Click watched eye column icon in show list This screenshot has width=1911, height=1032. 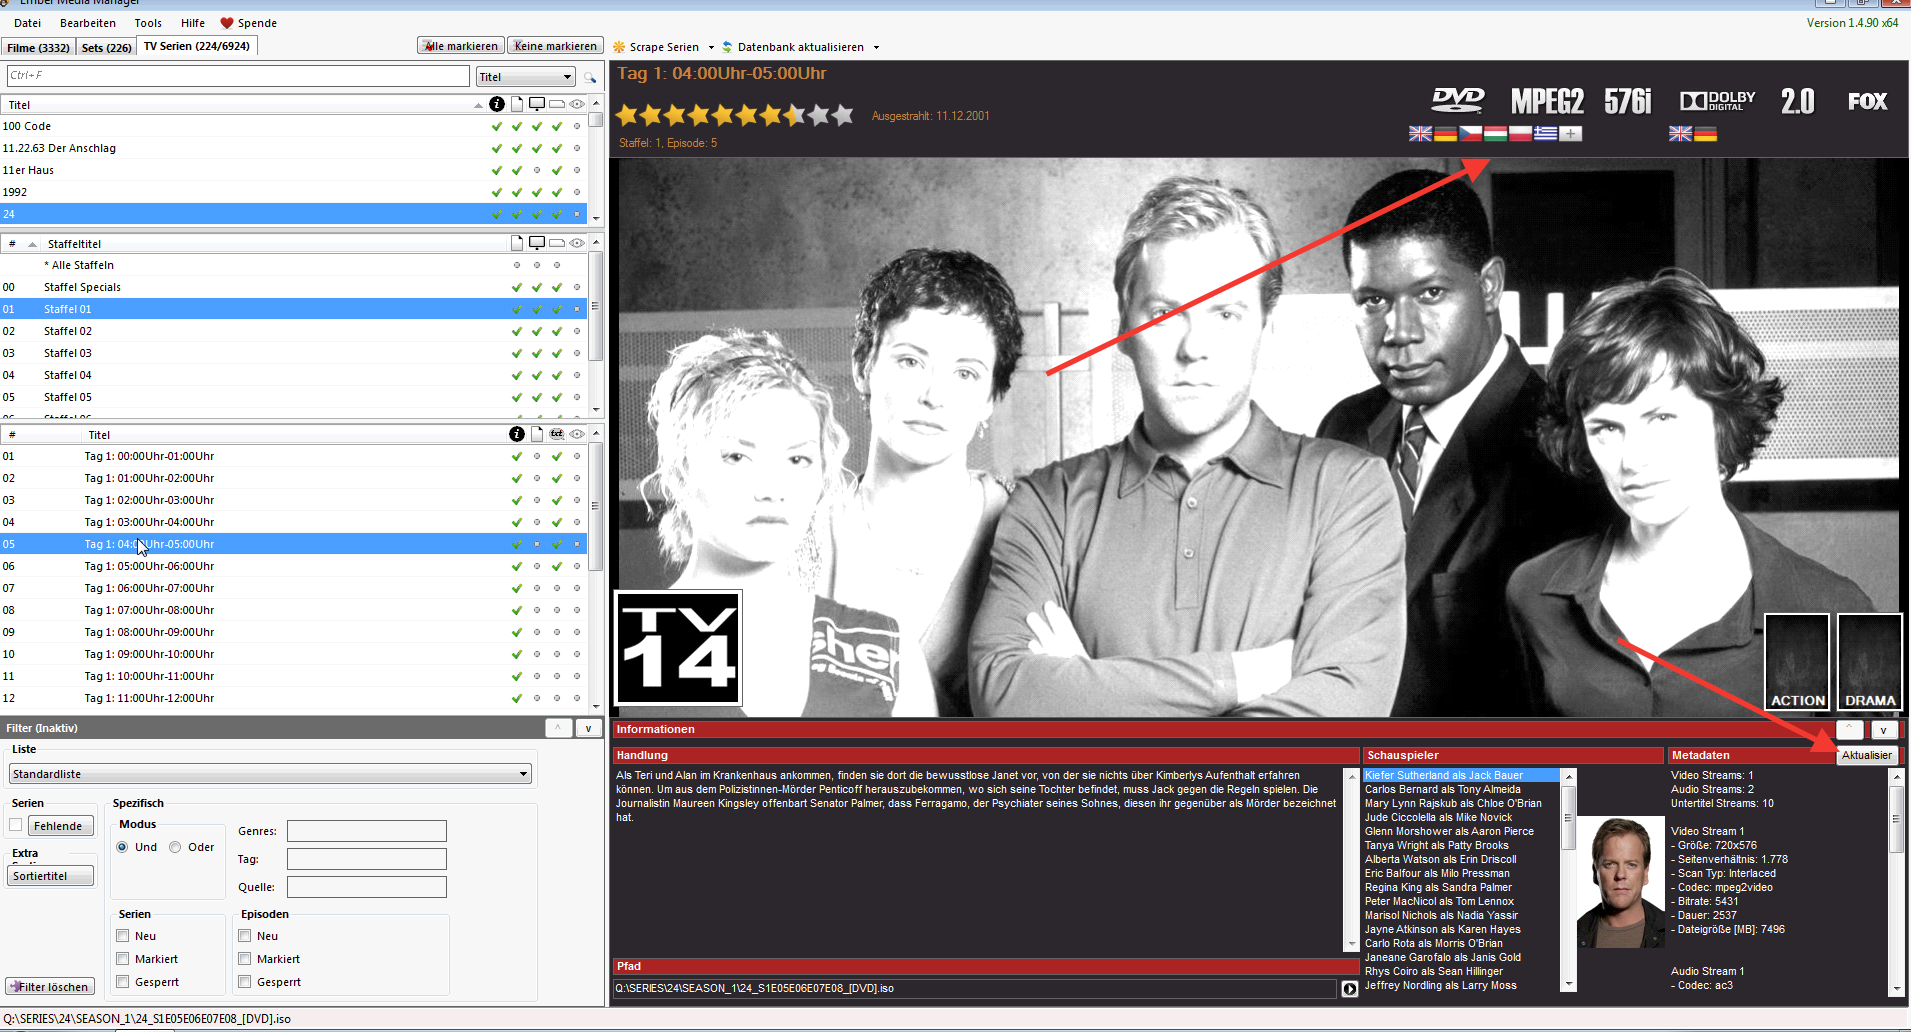[577, 104]
